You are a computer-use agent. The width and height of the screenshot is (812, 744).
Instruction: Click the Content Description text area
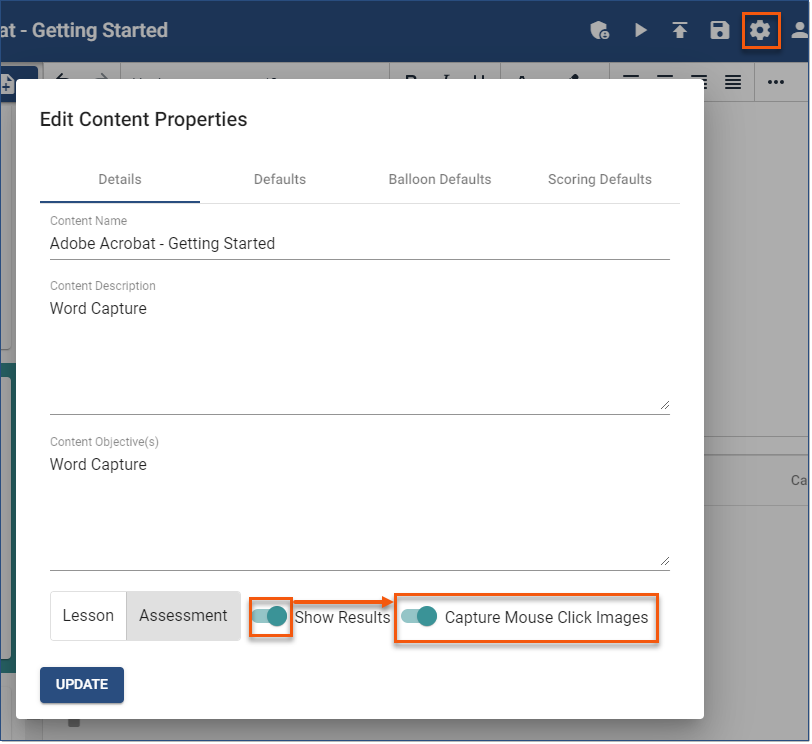coord(360,355)
